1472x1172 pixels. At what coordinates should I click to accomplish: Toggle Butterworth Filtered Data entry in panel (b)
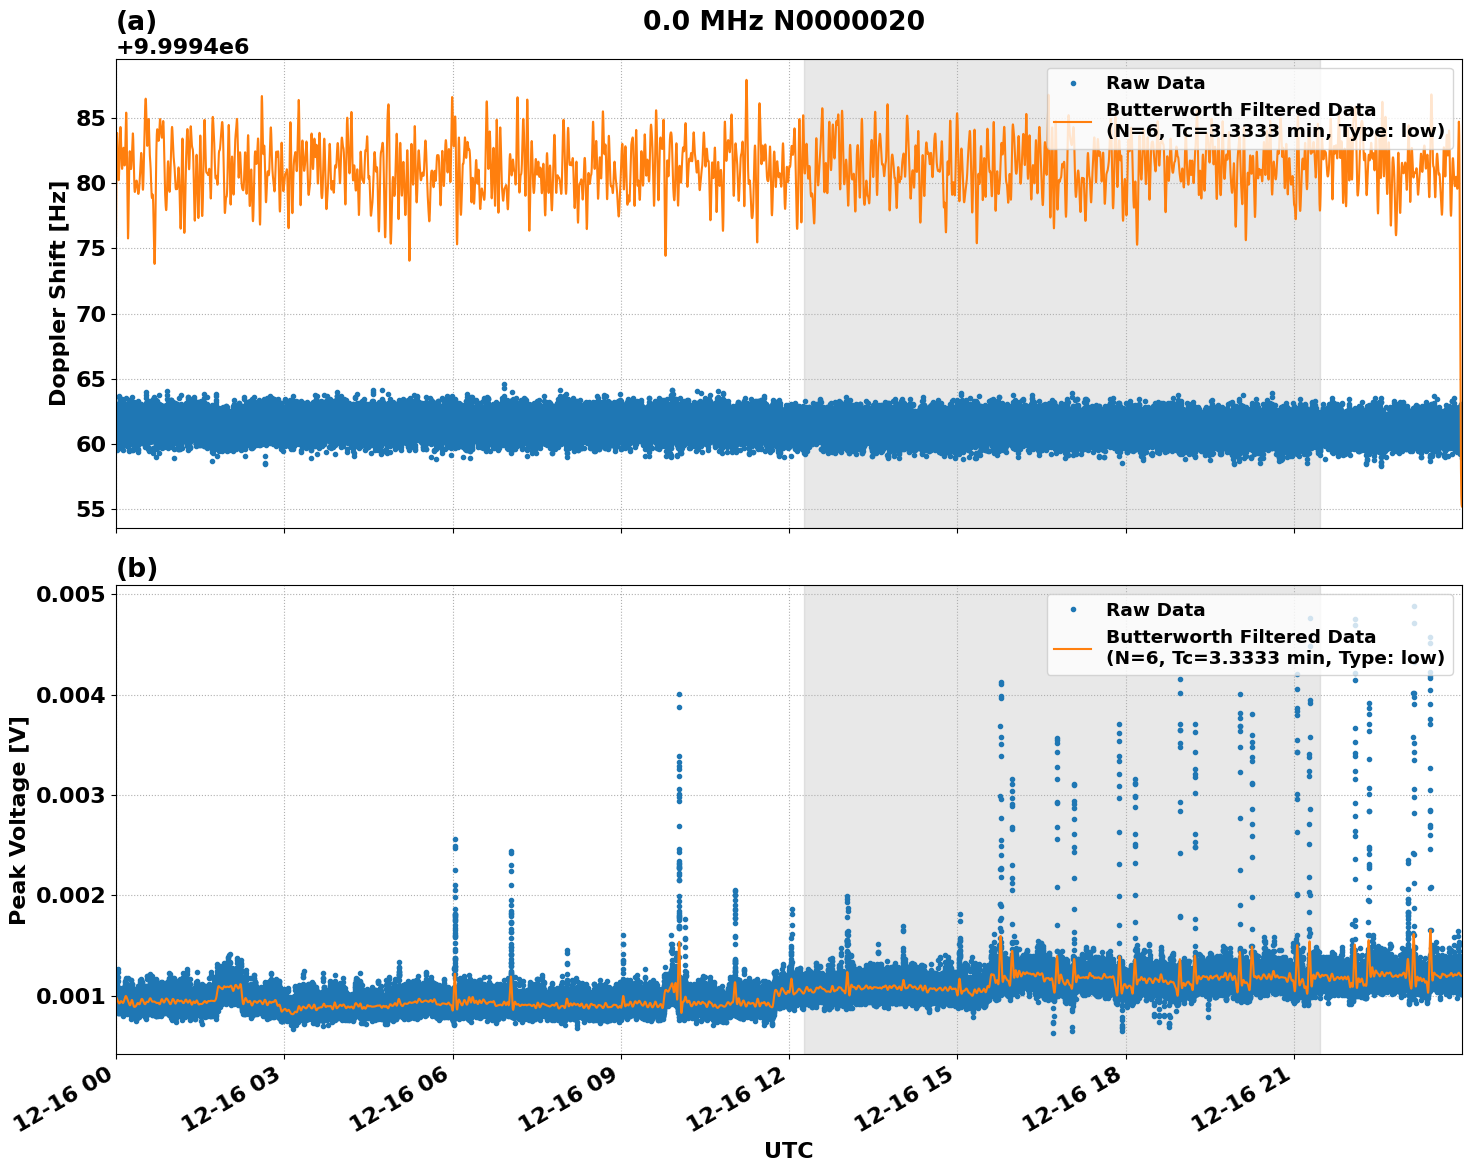1240,635
